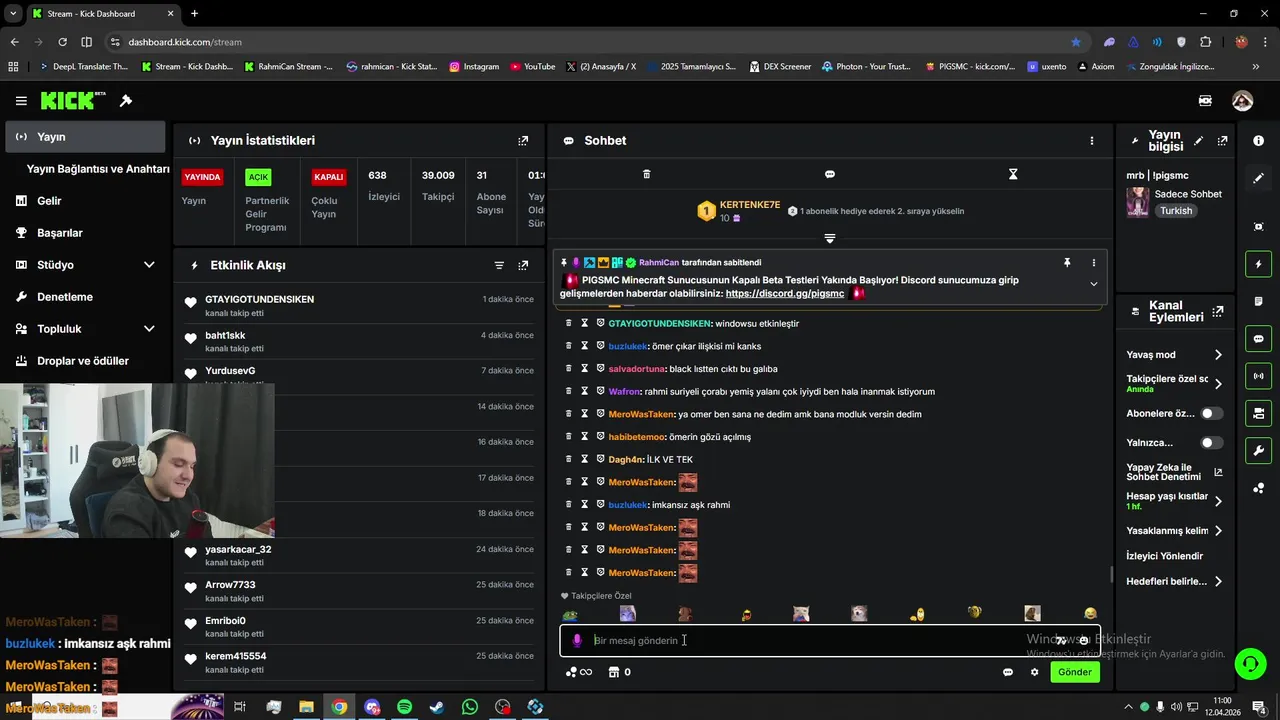
Task: Click shield icon beside habibetemoo's message
Action: [600, 436]
